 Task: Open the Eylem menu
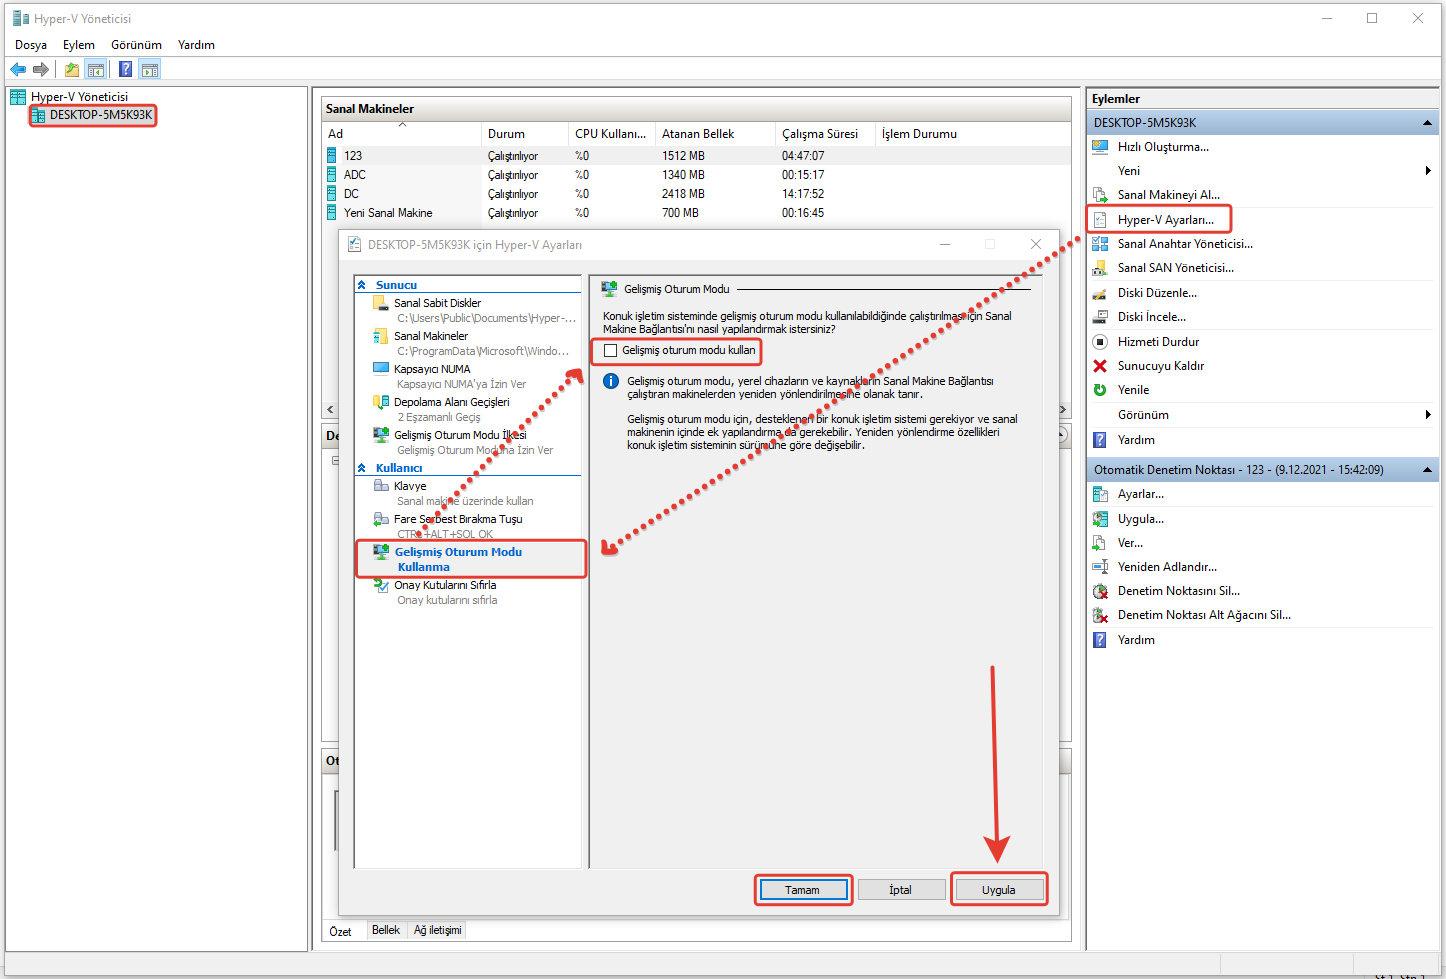tap(78, 45)
